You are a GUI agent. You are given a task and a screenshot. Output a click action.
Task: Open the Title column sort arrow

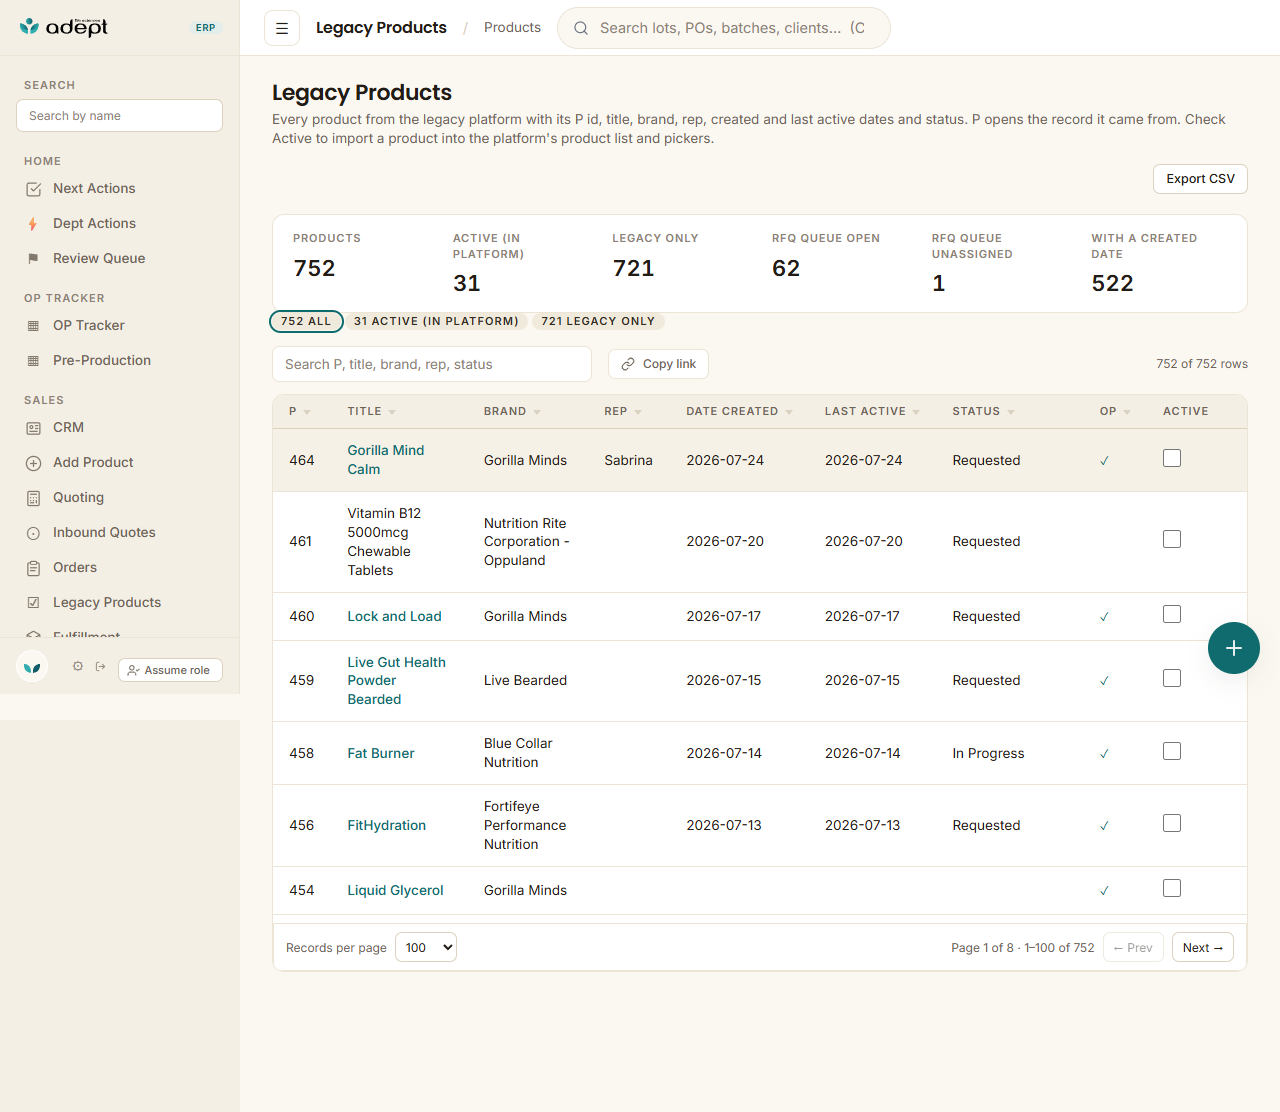click(x=392, y=412)
